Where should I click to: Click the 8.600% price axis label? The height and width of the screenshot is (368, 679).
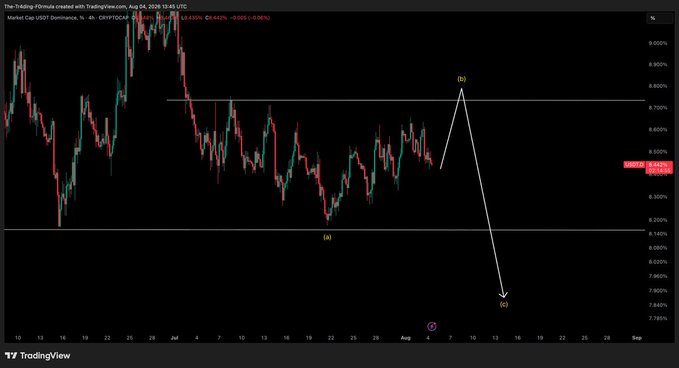[657, 129]
